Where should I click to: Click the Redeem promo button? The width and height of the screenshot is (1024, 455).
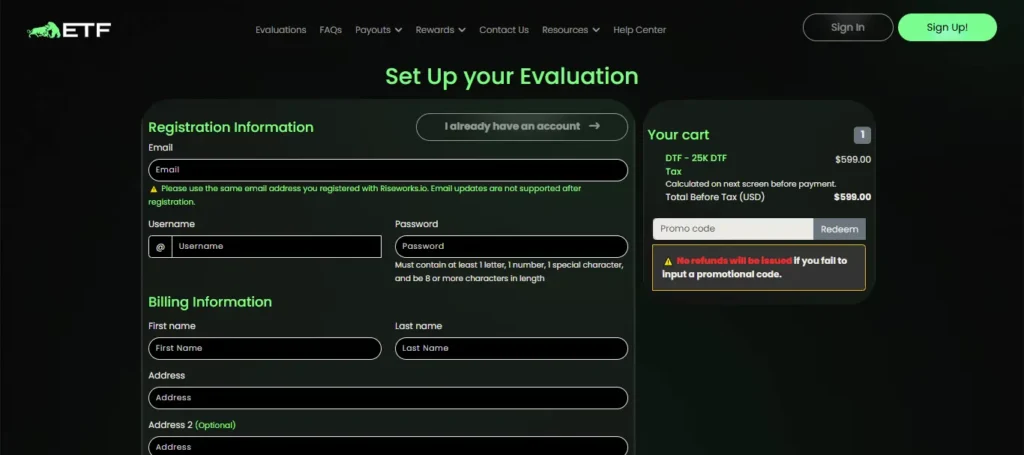pyautogui.click(x=839, y=229)
